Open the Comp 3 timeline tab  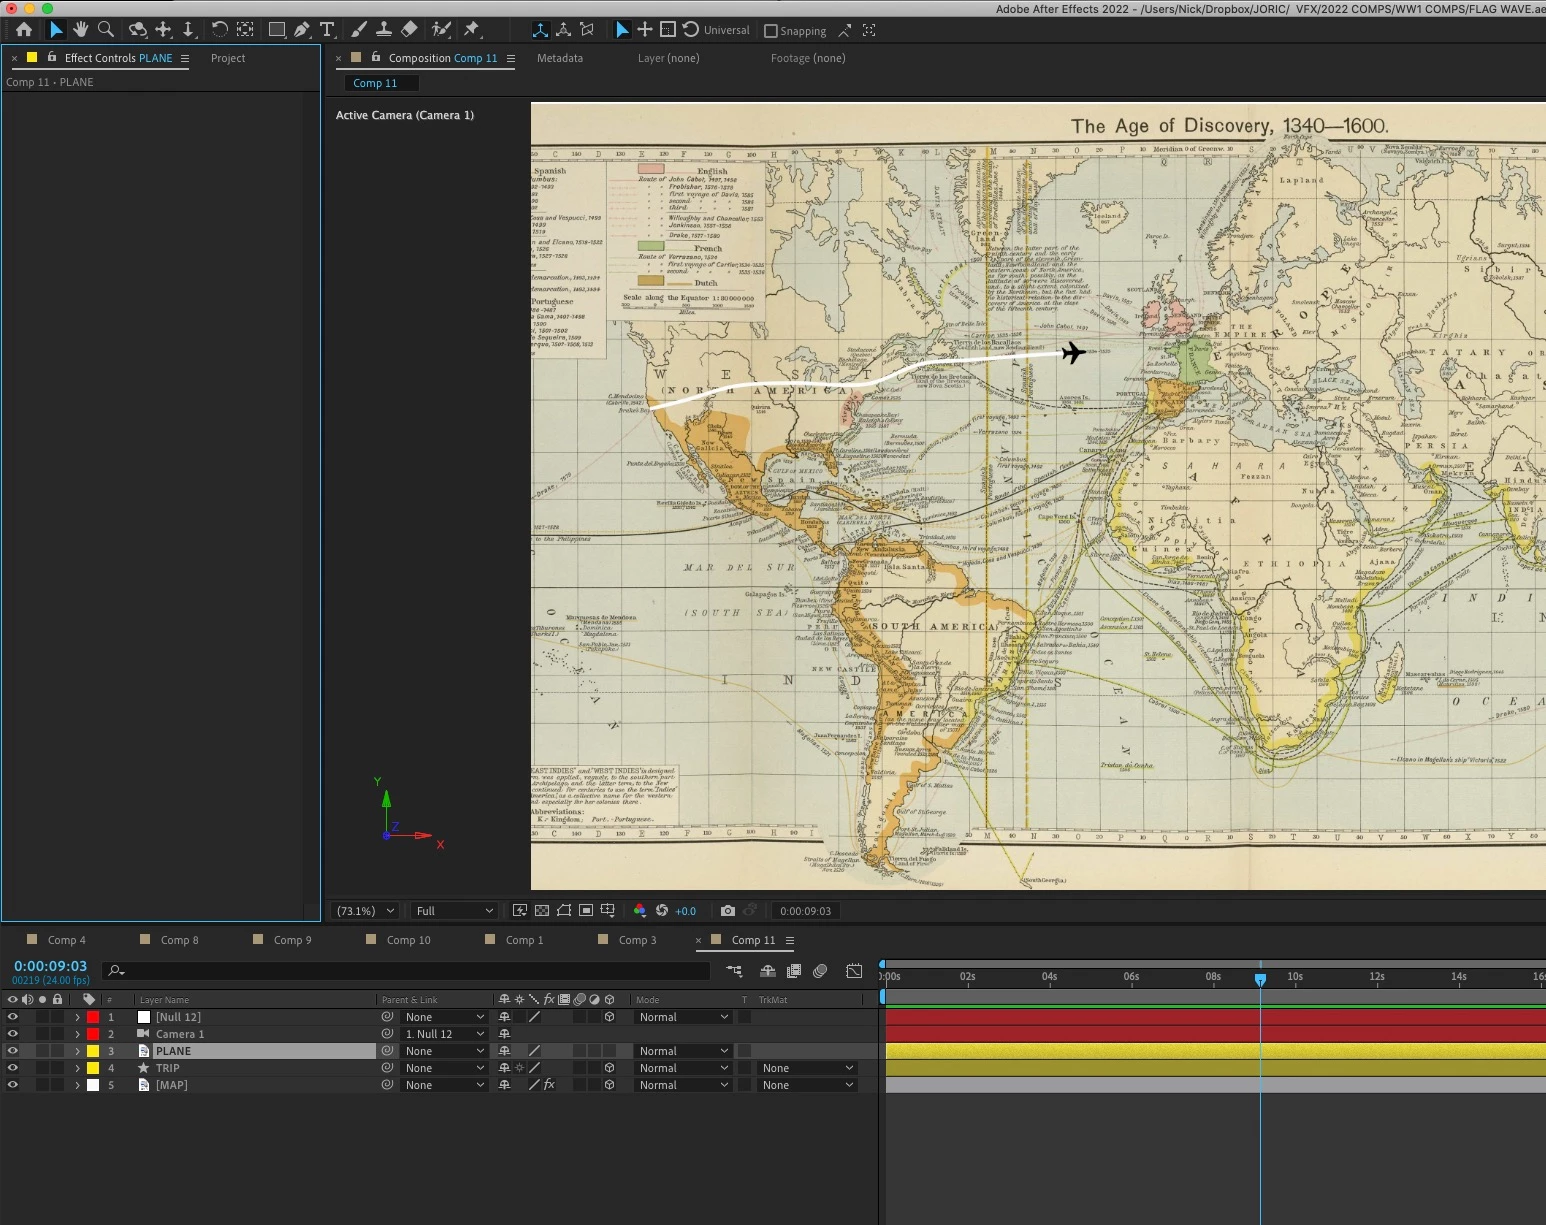pos(637,940)
